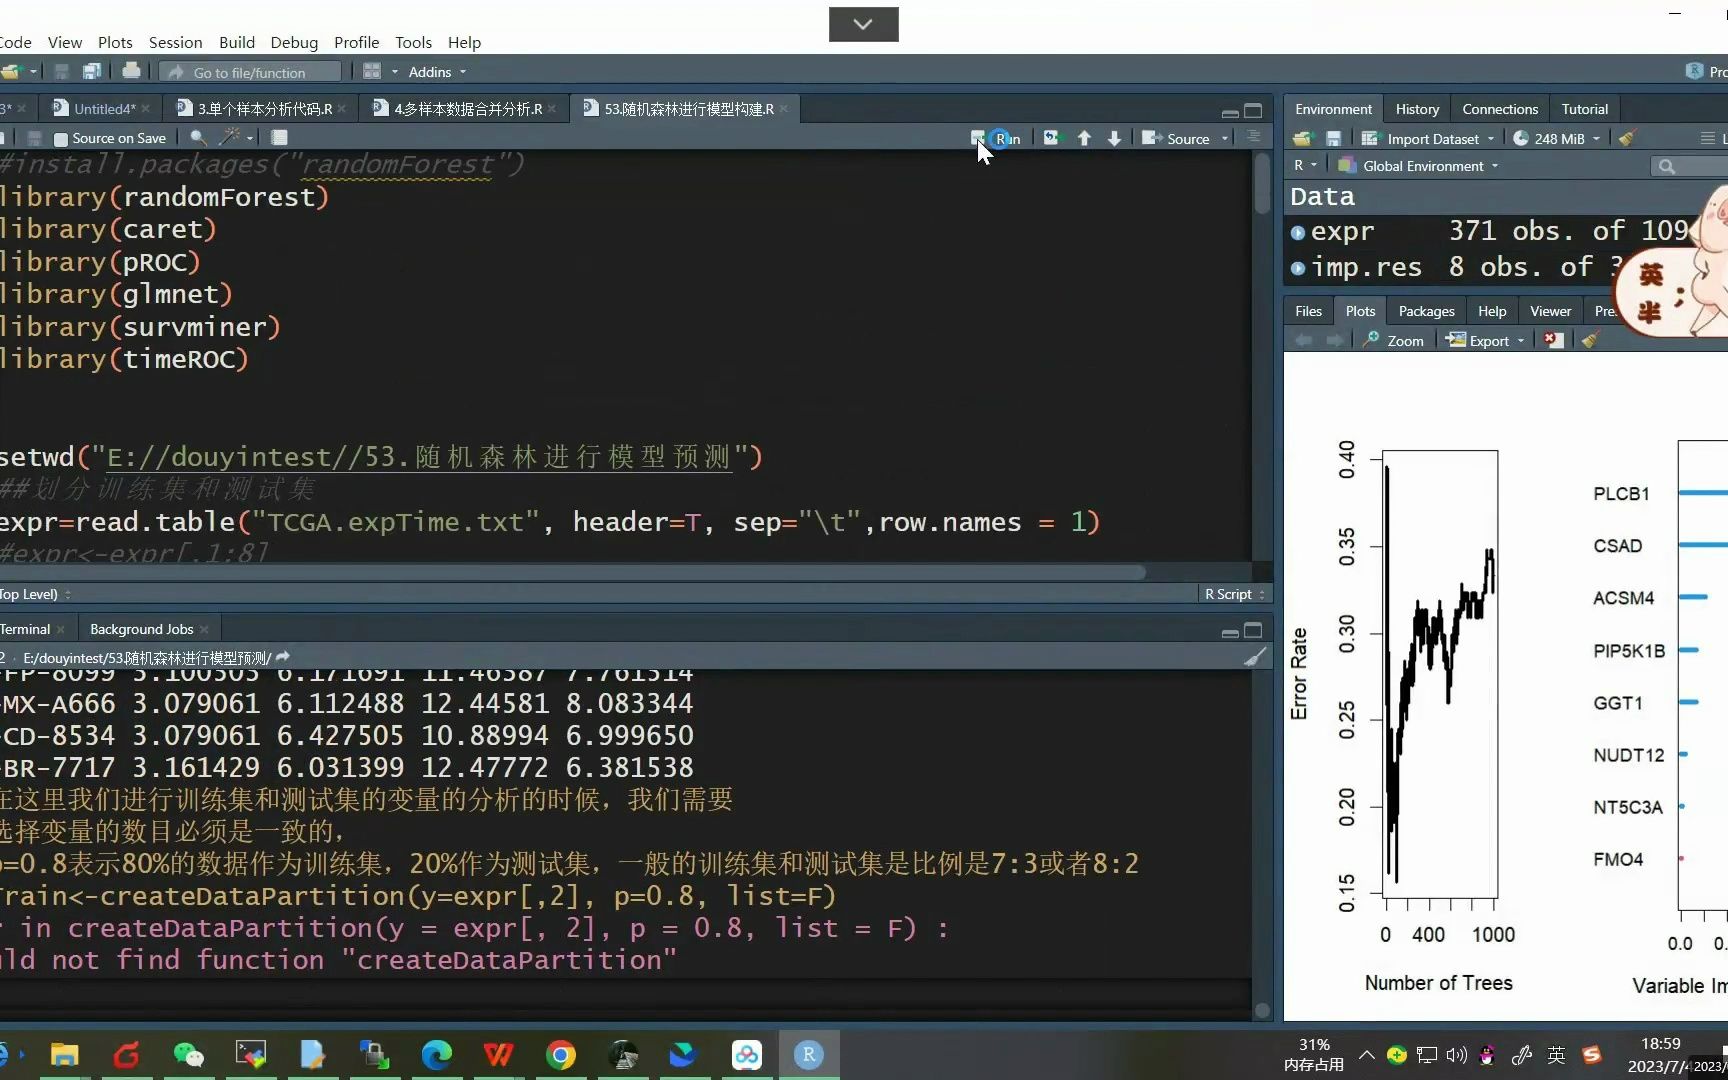Open the R language selector dropdown

tap(1305, 166)
